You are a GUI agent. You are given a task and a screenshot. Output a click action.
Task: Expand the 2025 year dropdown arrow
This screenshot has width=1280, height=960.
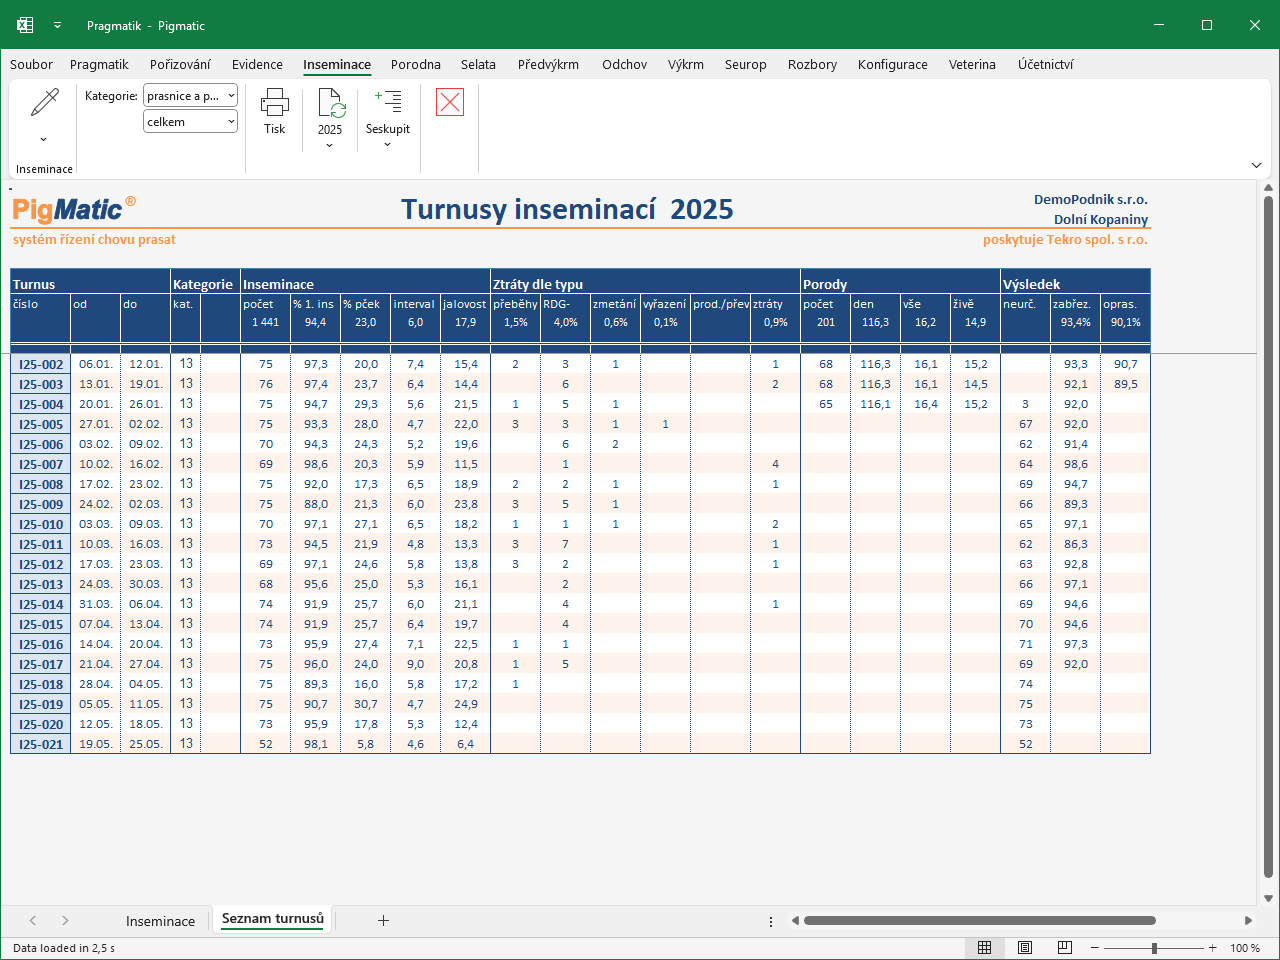click(x=330, y=146)
